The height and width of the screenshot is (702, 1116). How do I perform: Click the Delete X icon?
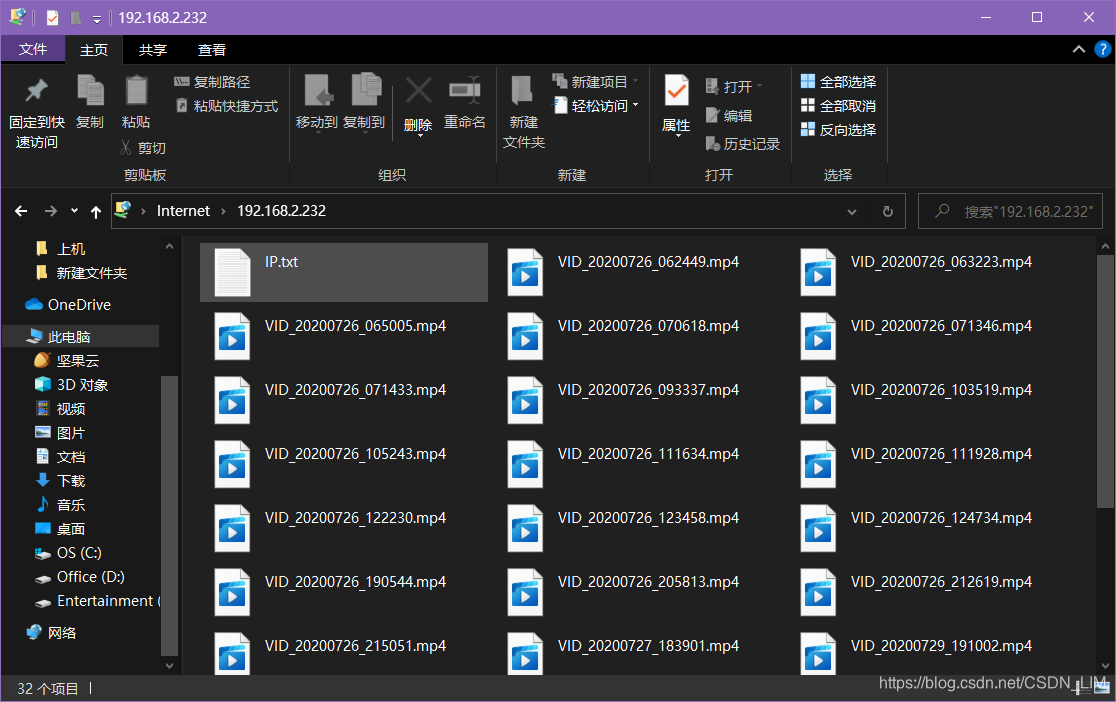click(x=418, y=91)
